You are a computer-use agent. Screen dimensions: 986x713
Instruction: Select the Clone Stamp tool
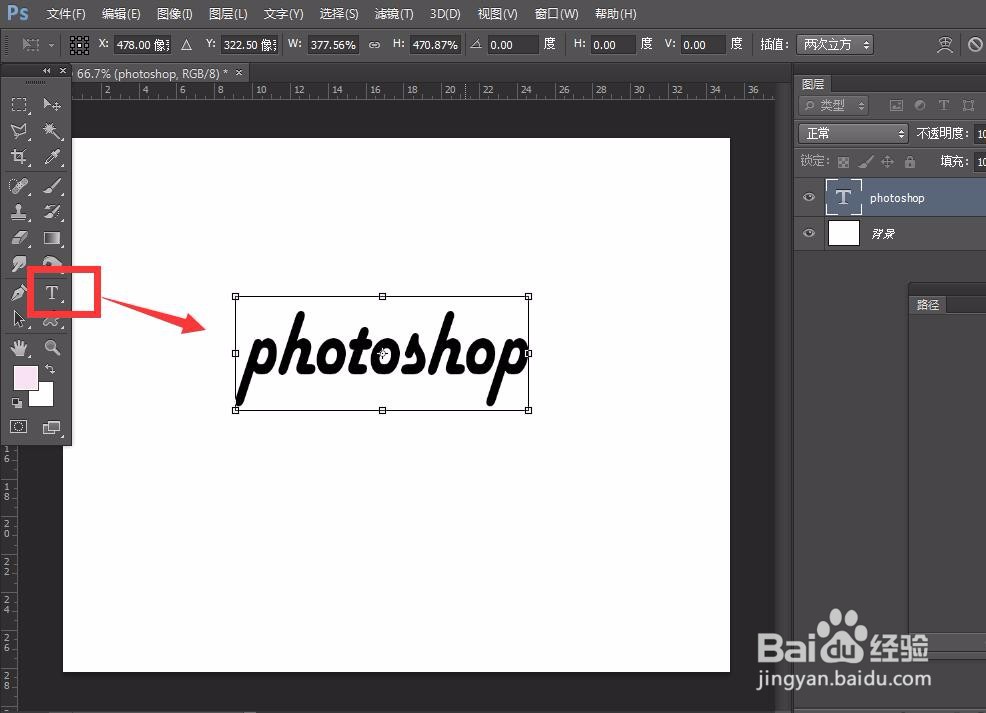coord(19,212)
